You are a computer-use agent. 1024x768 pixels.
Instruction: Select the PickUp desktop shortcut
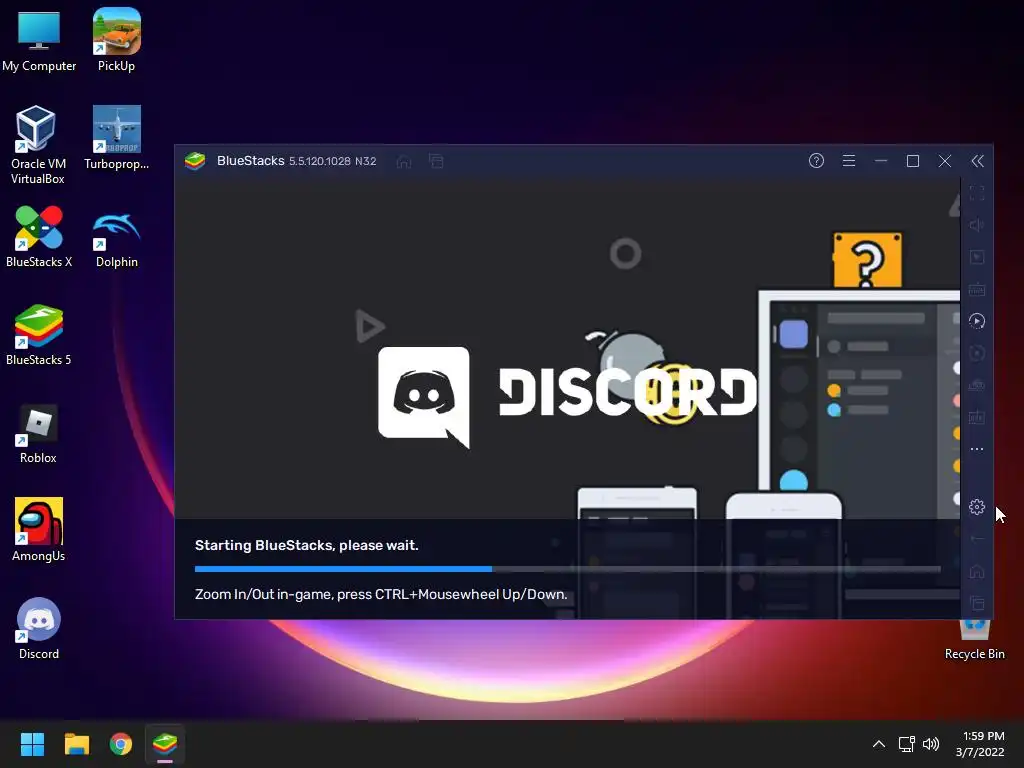coord(116,40)
